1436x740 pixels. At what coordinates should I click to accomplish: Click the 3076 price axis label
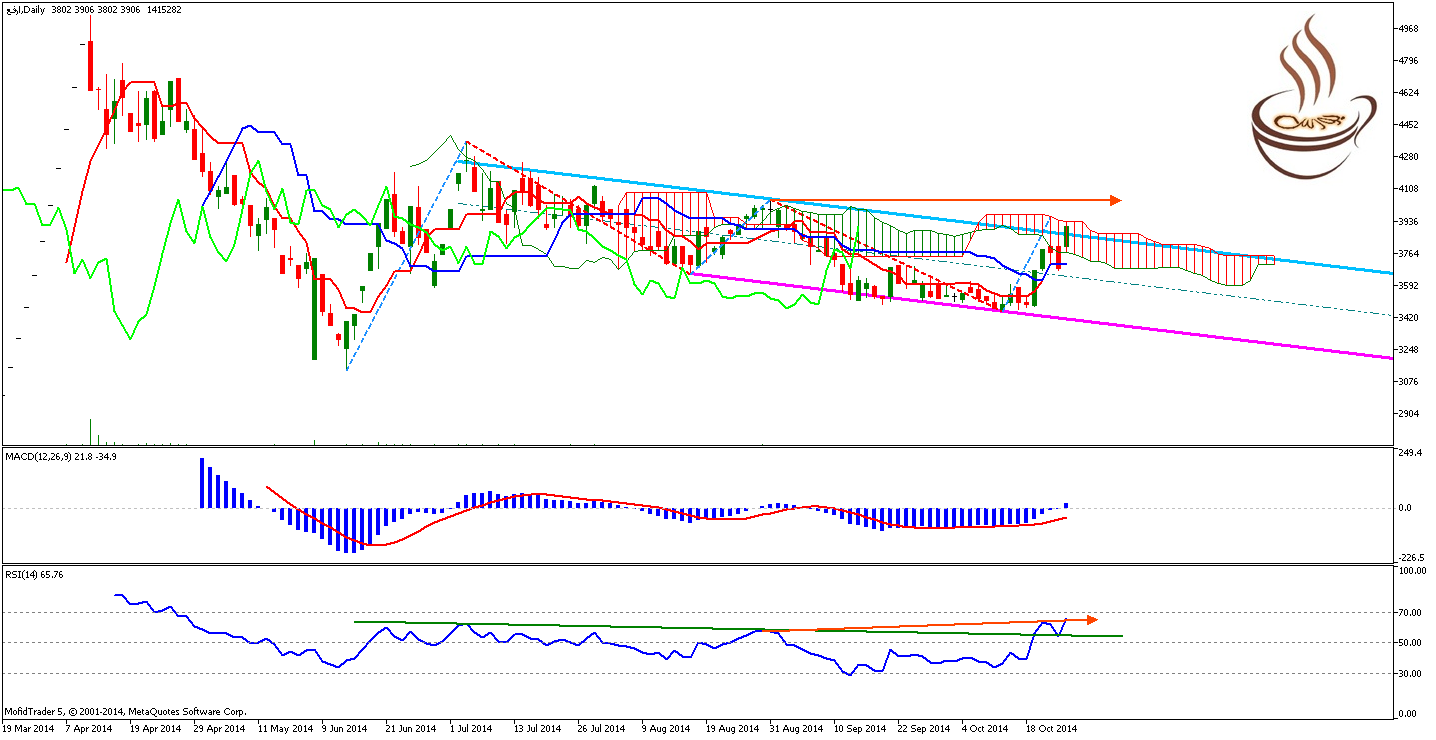click(x=1411, y=381)
